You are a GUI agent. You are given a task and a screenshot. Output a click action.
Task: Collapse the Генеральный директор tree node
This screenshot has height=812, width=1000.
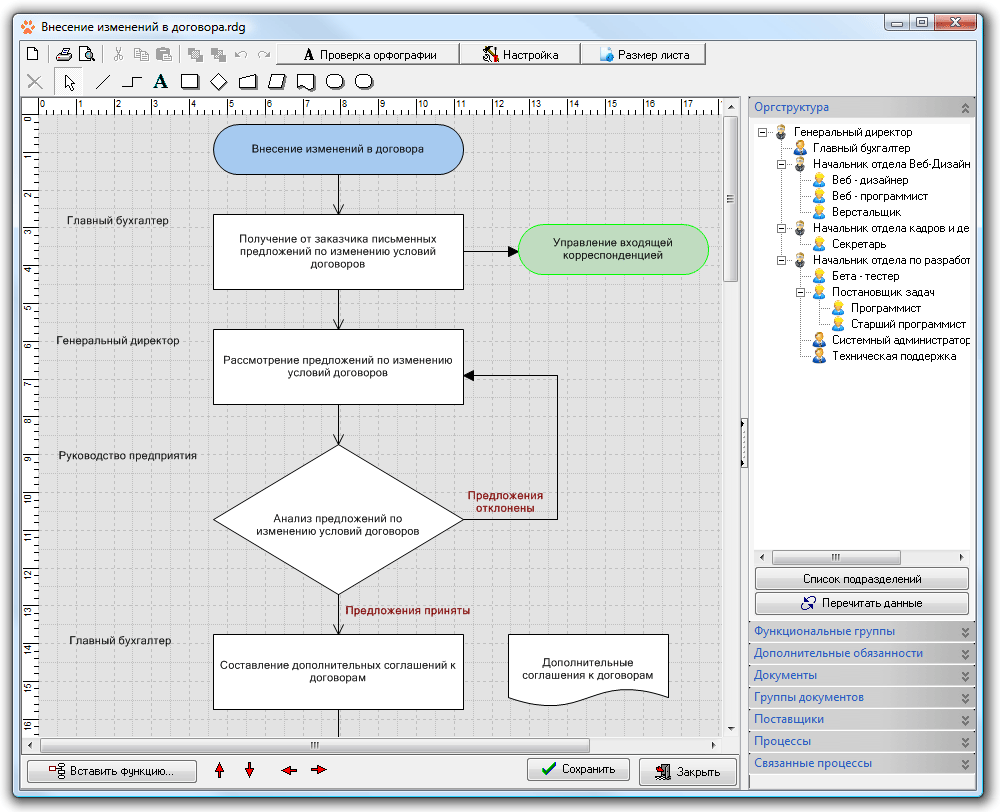[763, 132]
